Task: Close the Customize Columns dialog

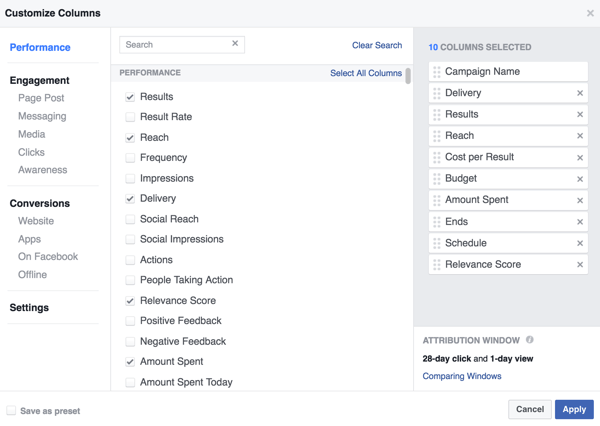Action: (x=590, y=13)
